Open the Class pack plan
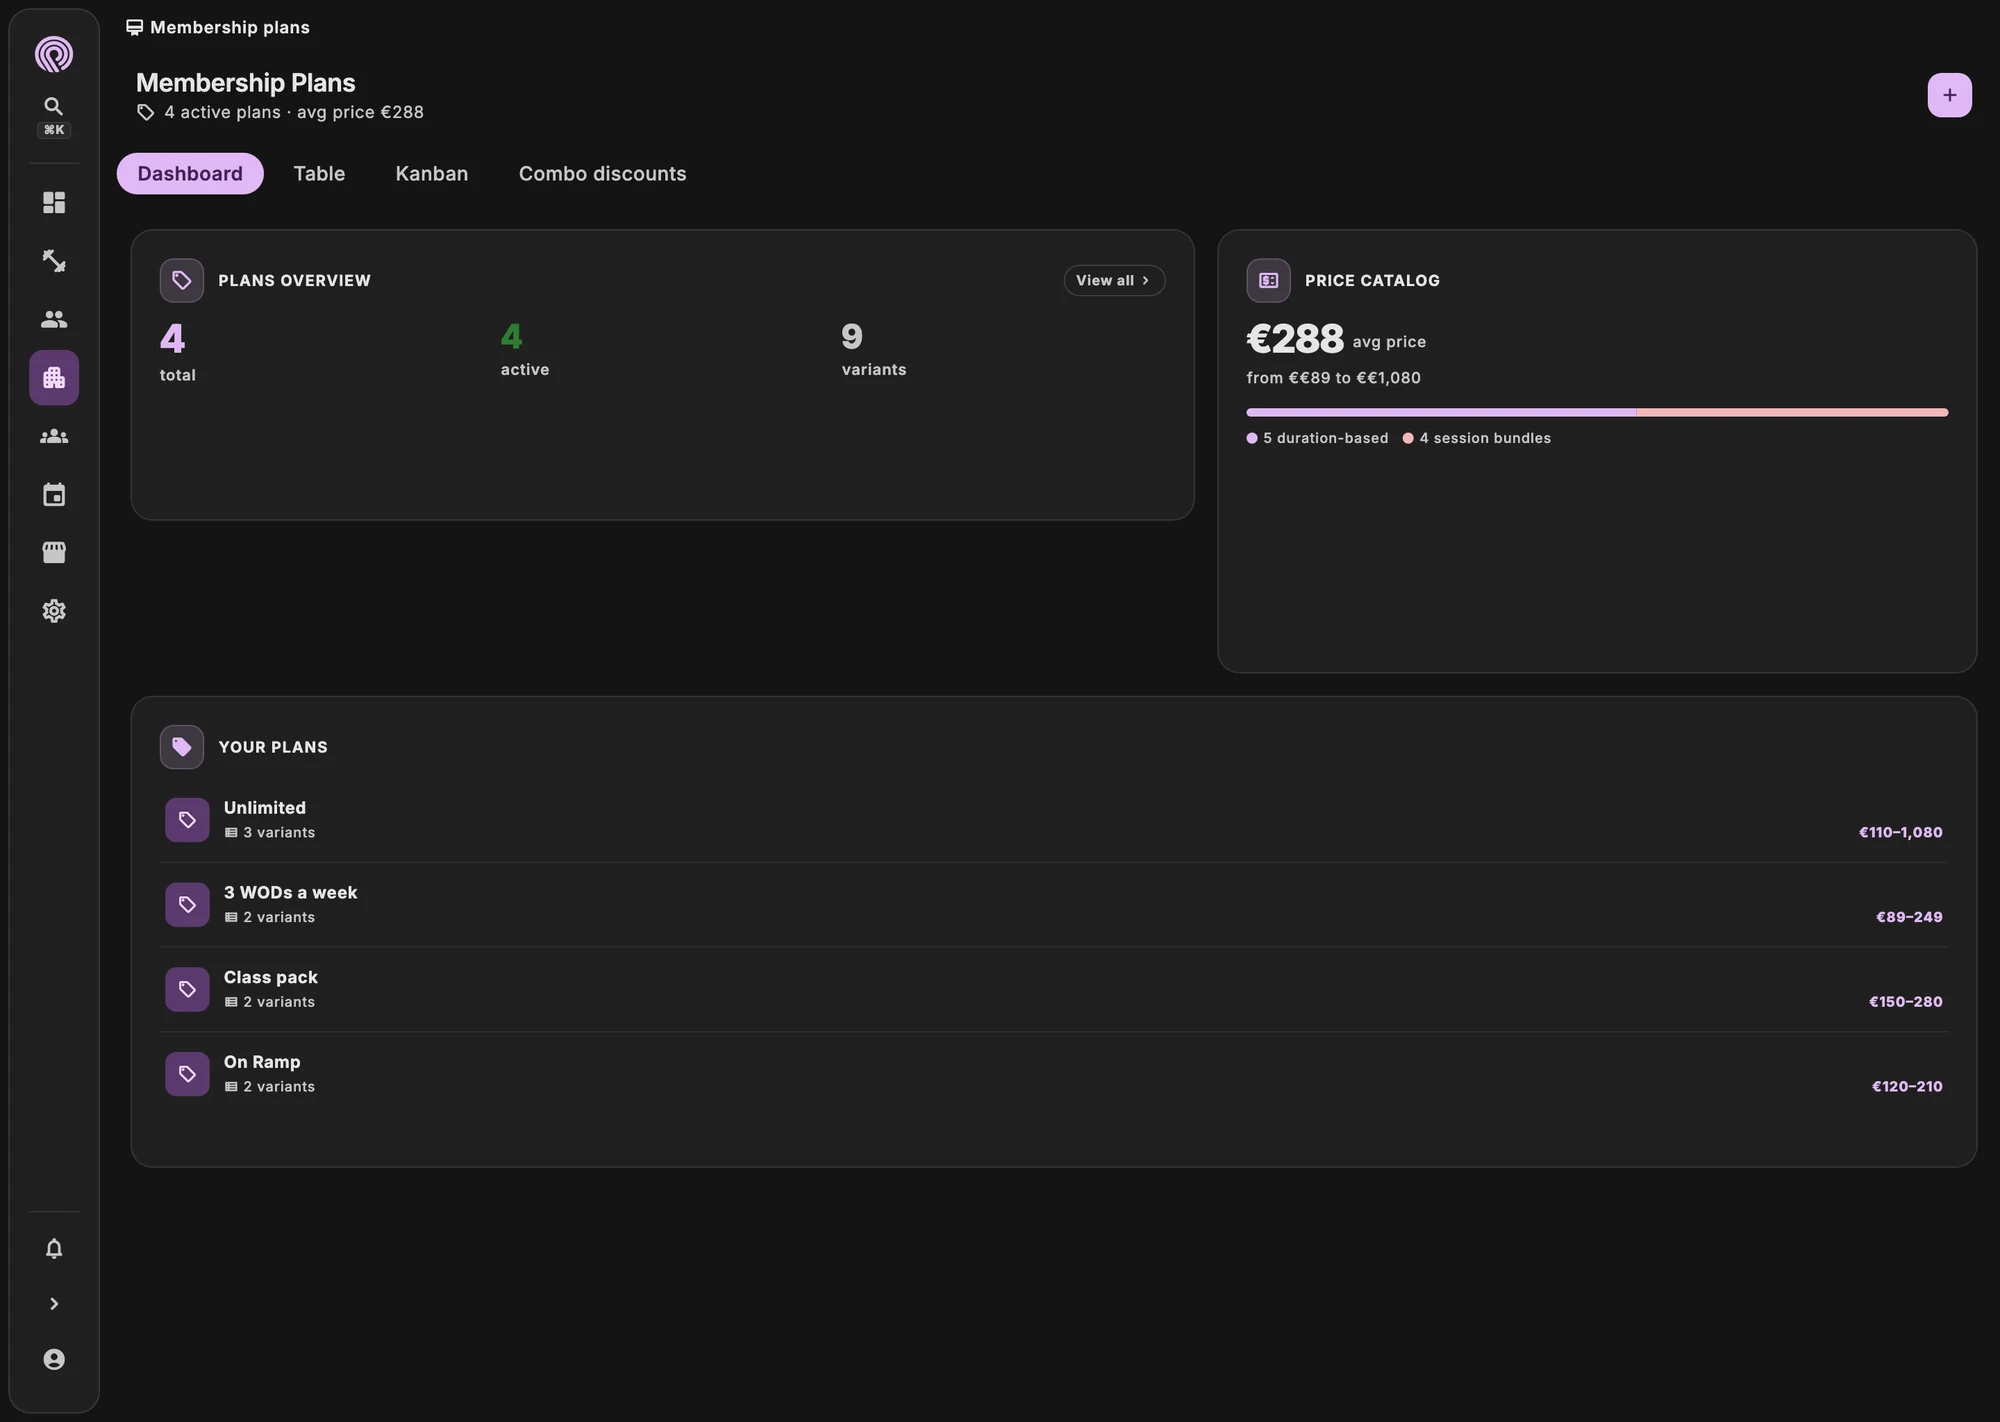This screenshot has width=2000, height=1422. tap(1053, 989)
